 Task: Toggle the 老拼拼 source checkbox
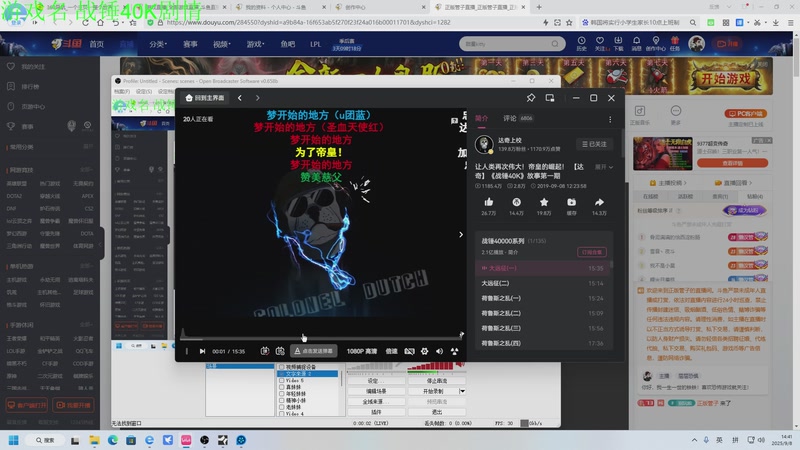click(281, 407)
